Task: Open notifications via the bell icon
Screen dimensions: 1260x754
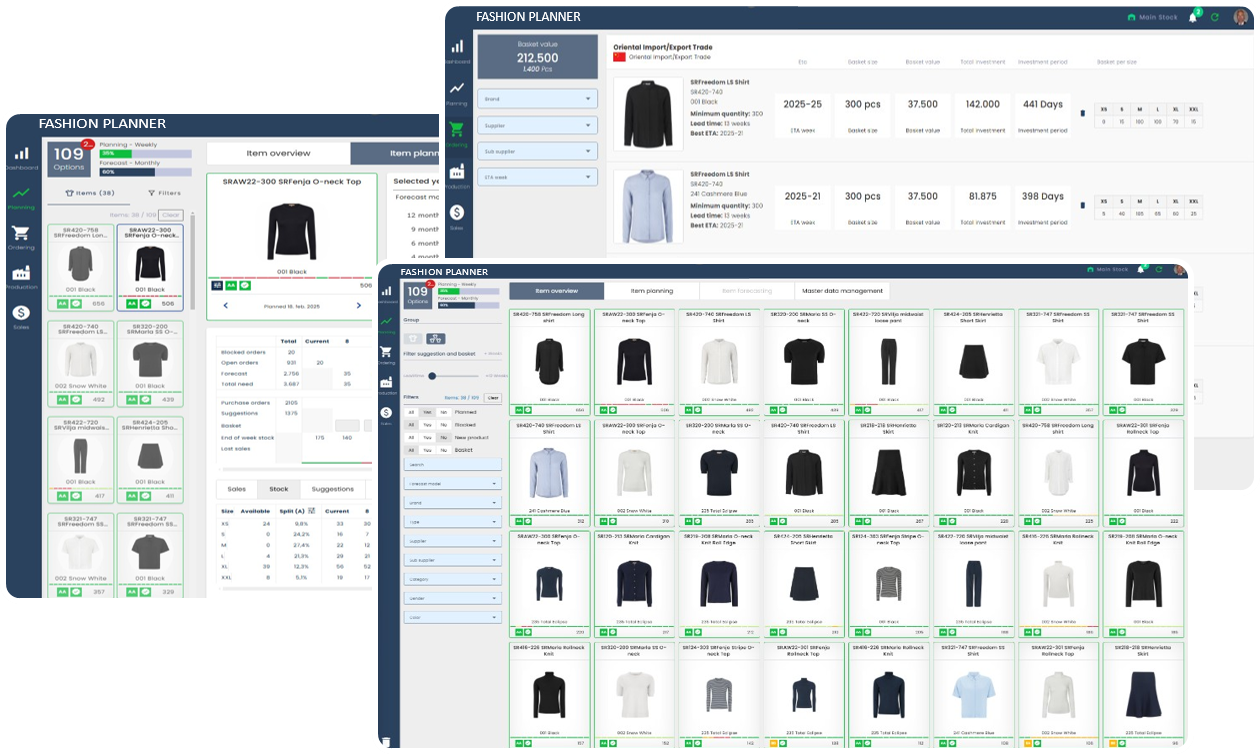Action: (x=1141, y=267)
